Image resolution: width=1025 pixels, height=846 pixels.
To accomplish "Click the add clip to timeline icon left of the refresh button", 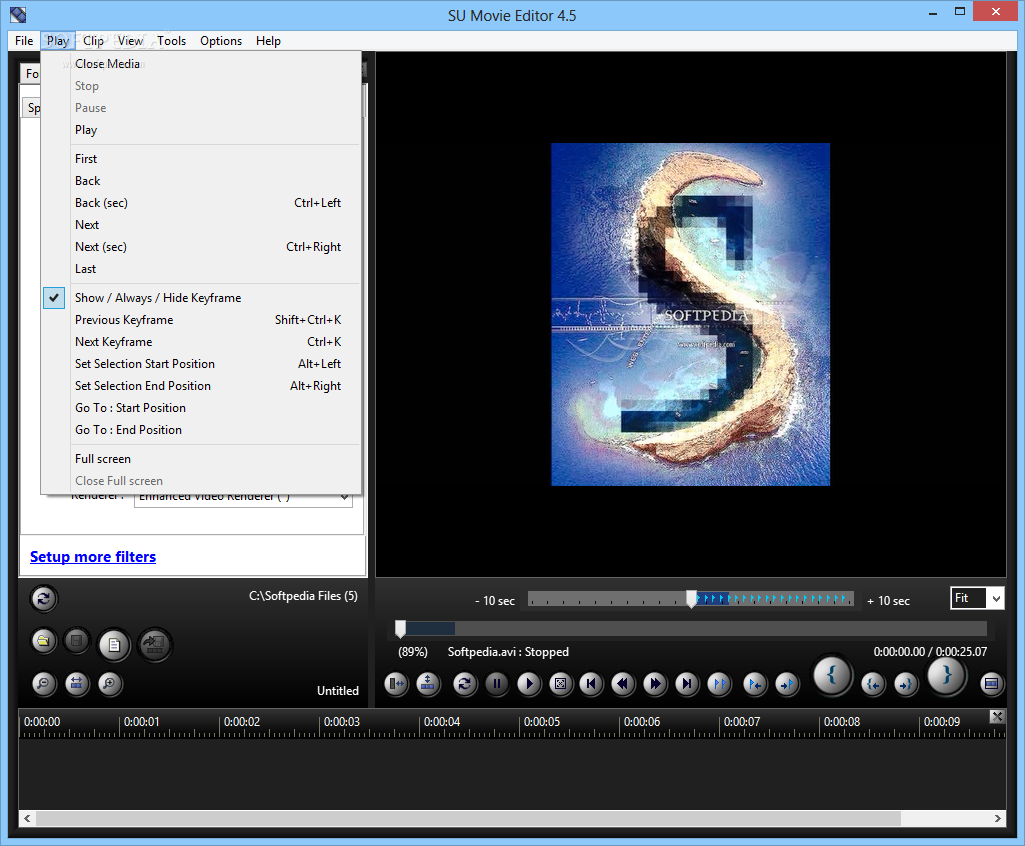I will [x=396, y=684].
